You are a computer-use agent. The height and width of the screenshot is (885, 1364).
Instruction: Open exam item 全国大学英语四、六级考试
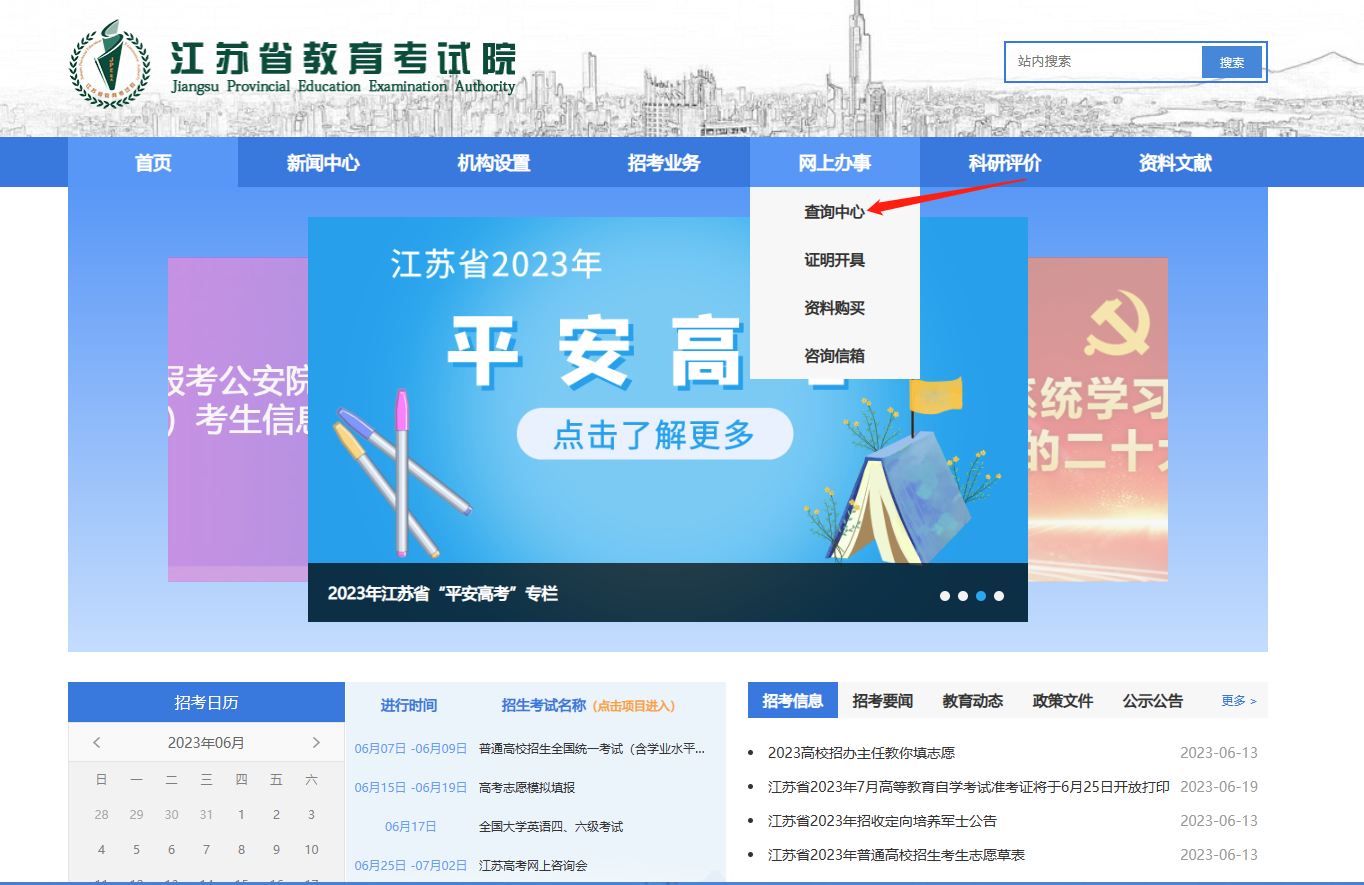tap(551, 826)
